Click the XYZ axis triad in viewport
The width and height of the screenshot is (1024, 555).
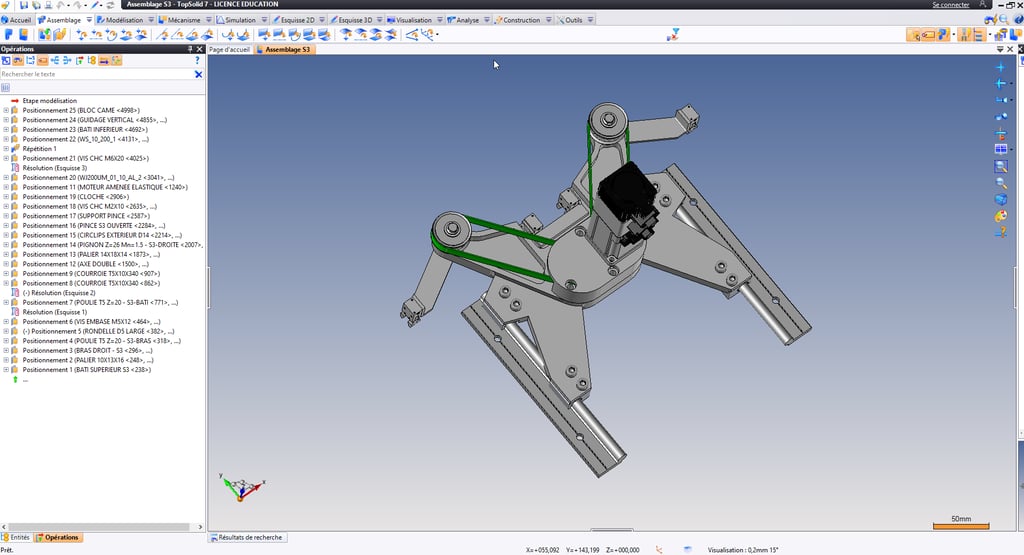pyautogui.click(x=242, y=487)
